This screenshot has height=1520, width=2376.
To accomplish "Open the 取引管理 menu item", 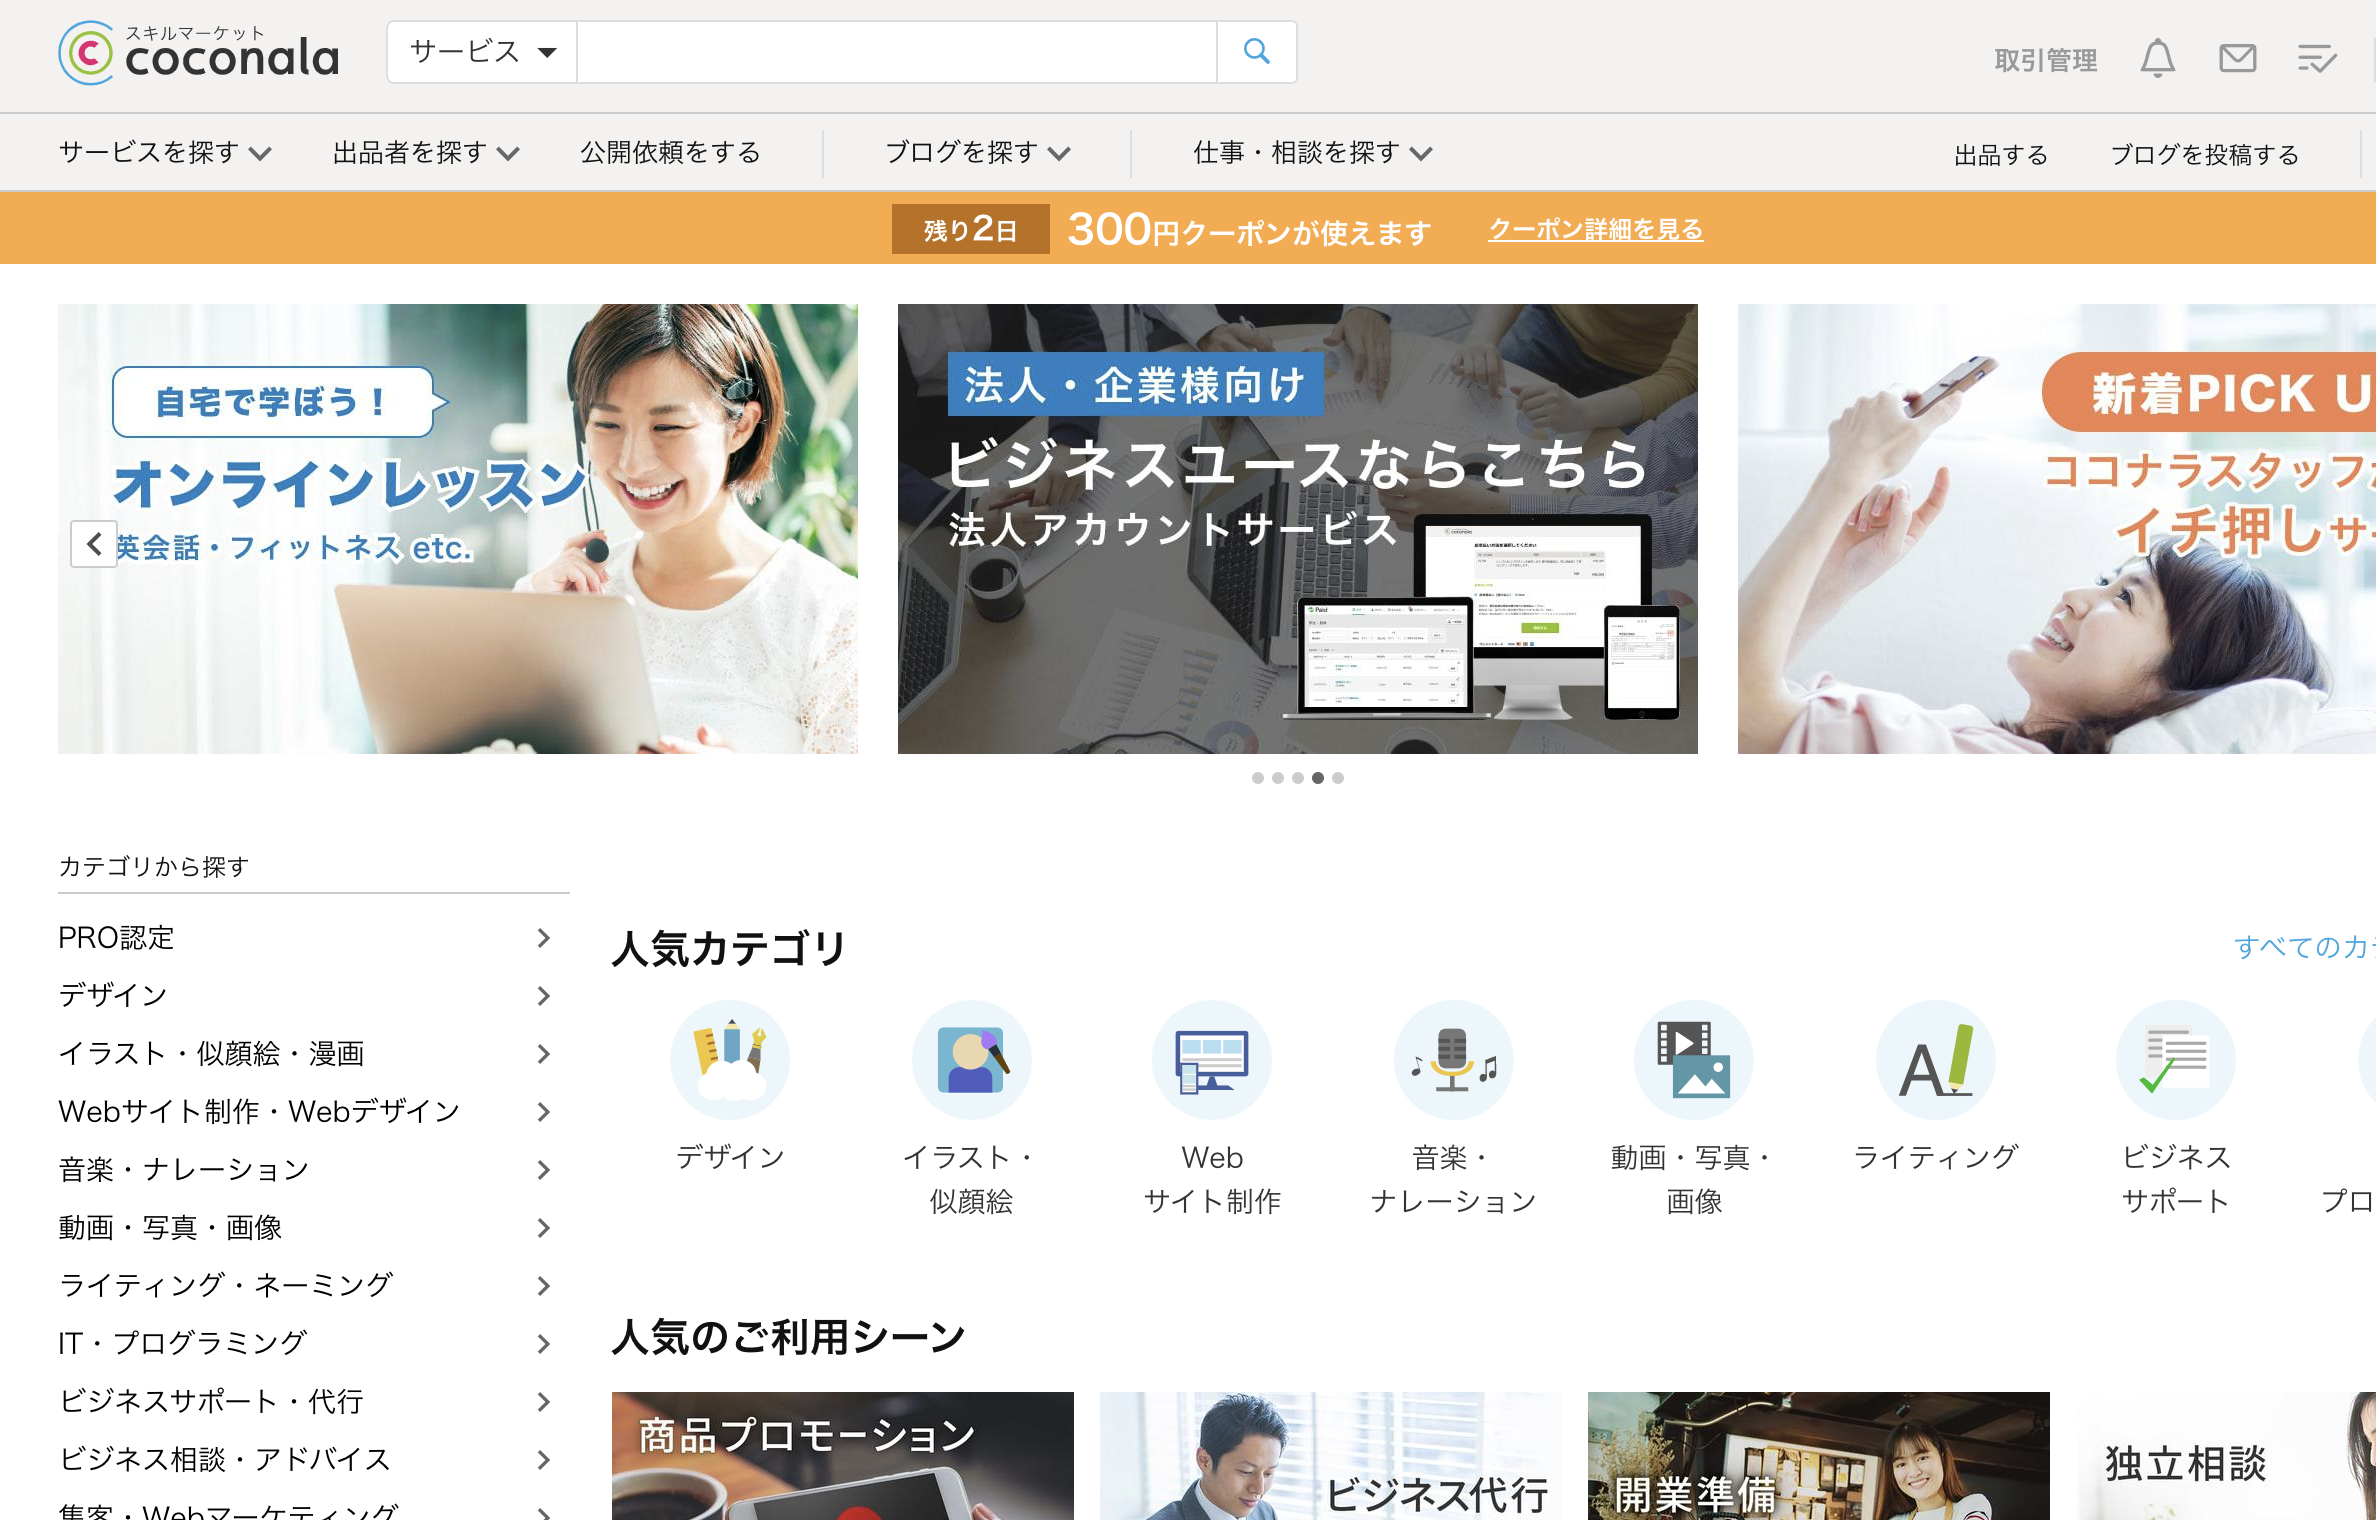I will (2045, 60).
